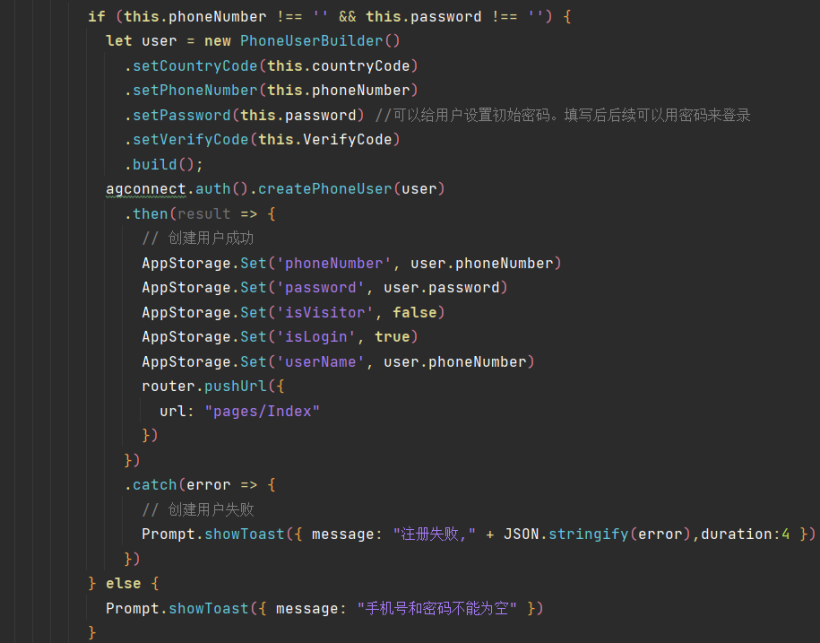Image resolution: width=820 pixels, height=643 pixels.
Task: Click the true keyword on the isLogin line
Action: click(392, 337)
